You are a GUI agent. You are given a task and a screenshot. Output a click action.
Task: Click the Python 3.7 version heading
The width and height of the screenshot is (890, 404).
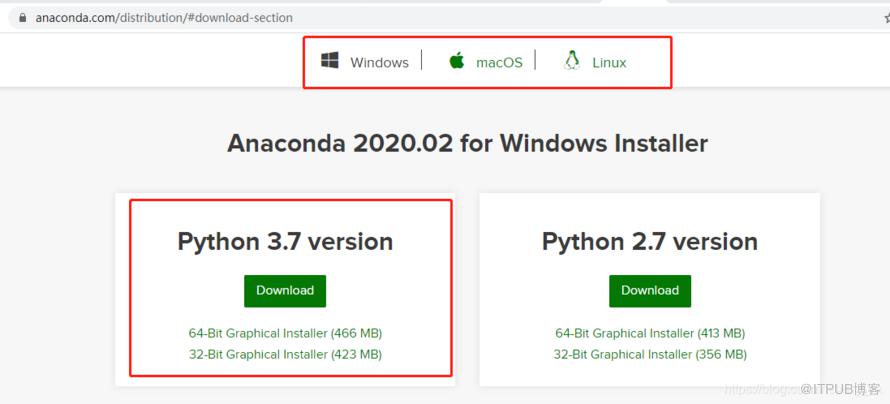coord(285,242)
